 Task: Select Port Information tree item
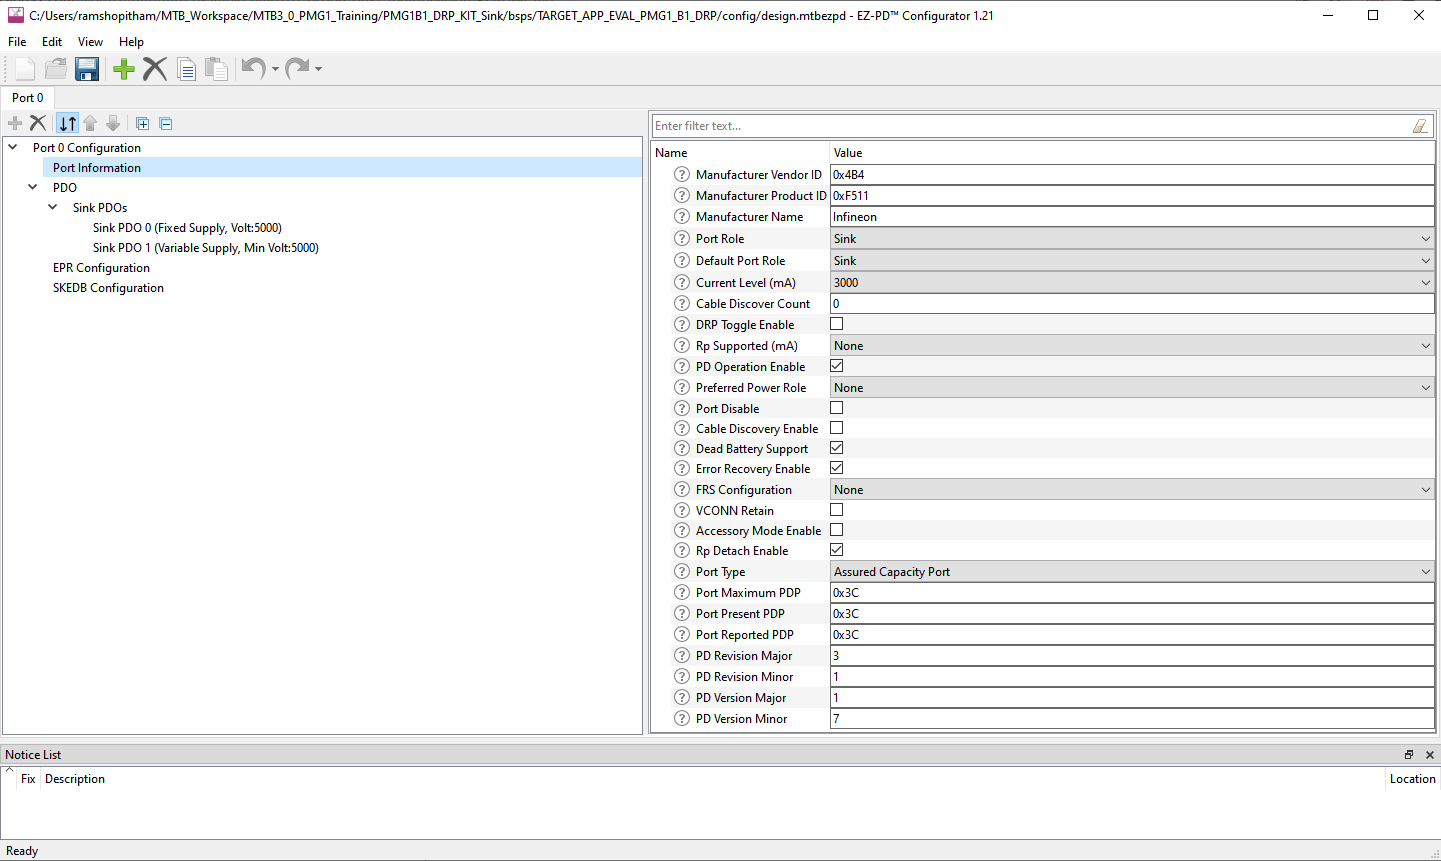[x=97, y=167]
